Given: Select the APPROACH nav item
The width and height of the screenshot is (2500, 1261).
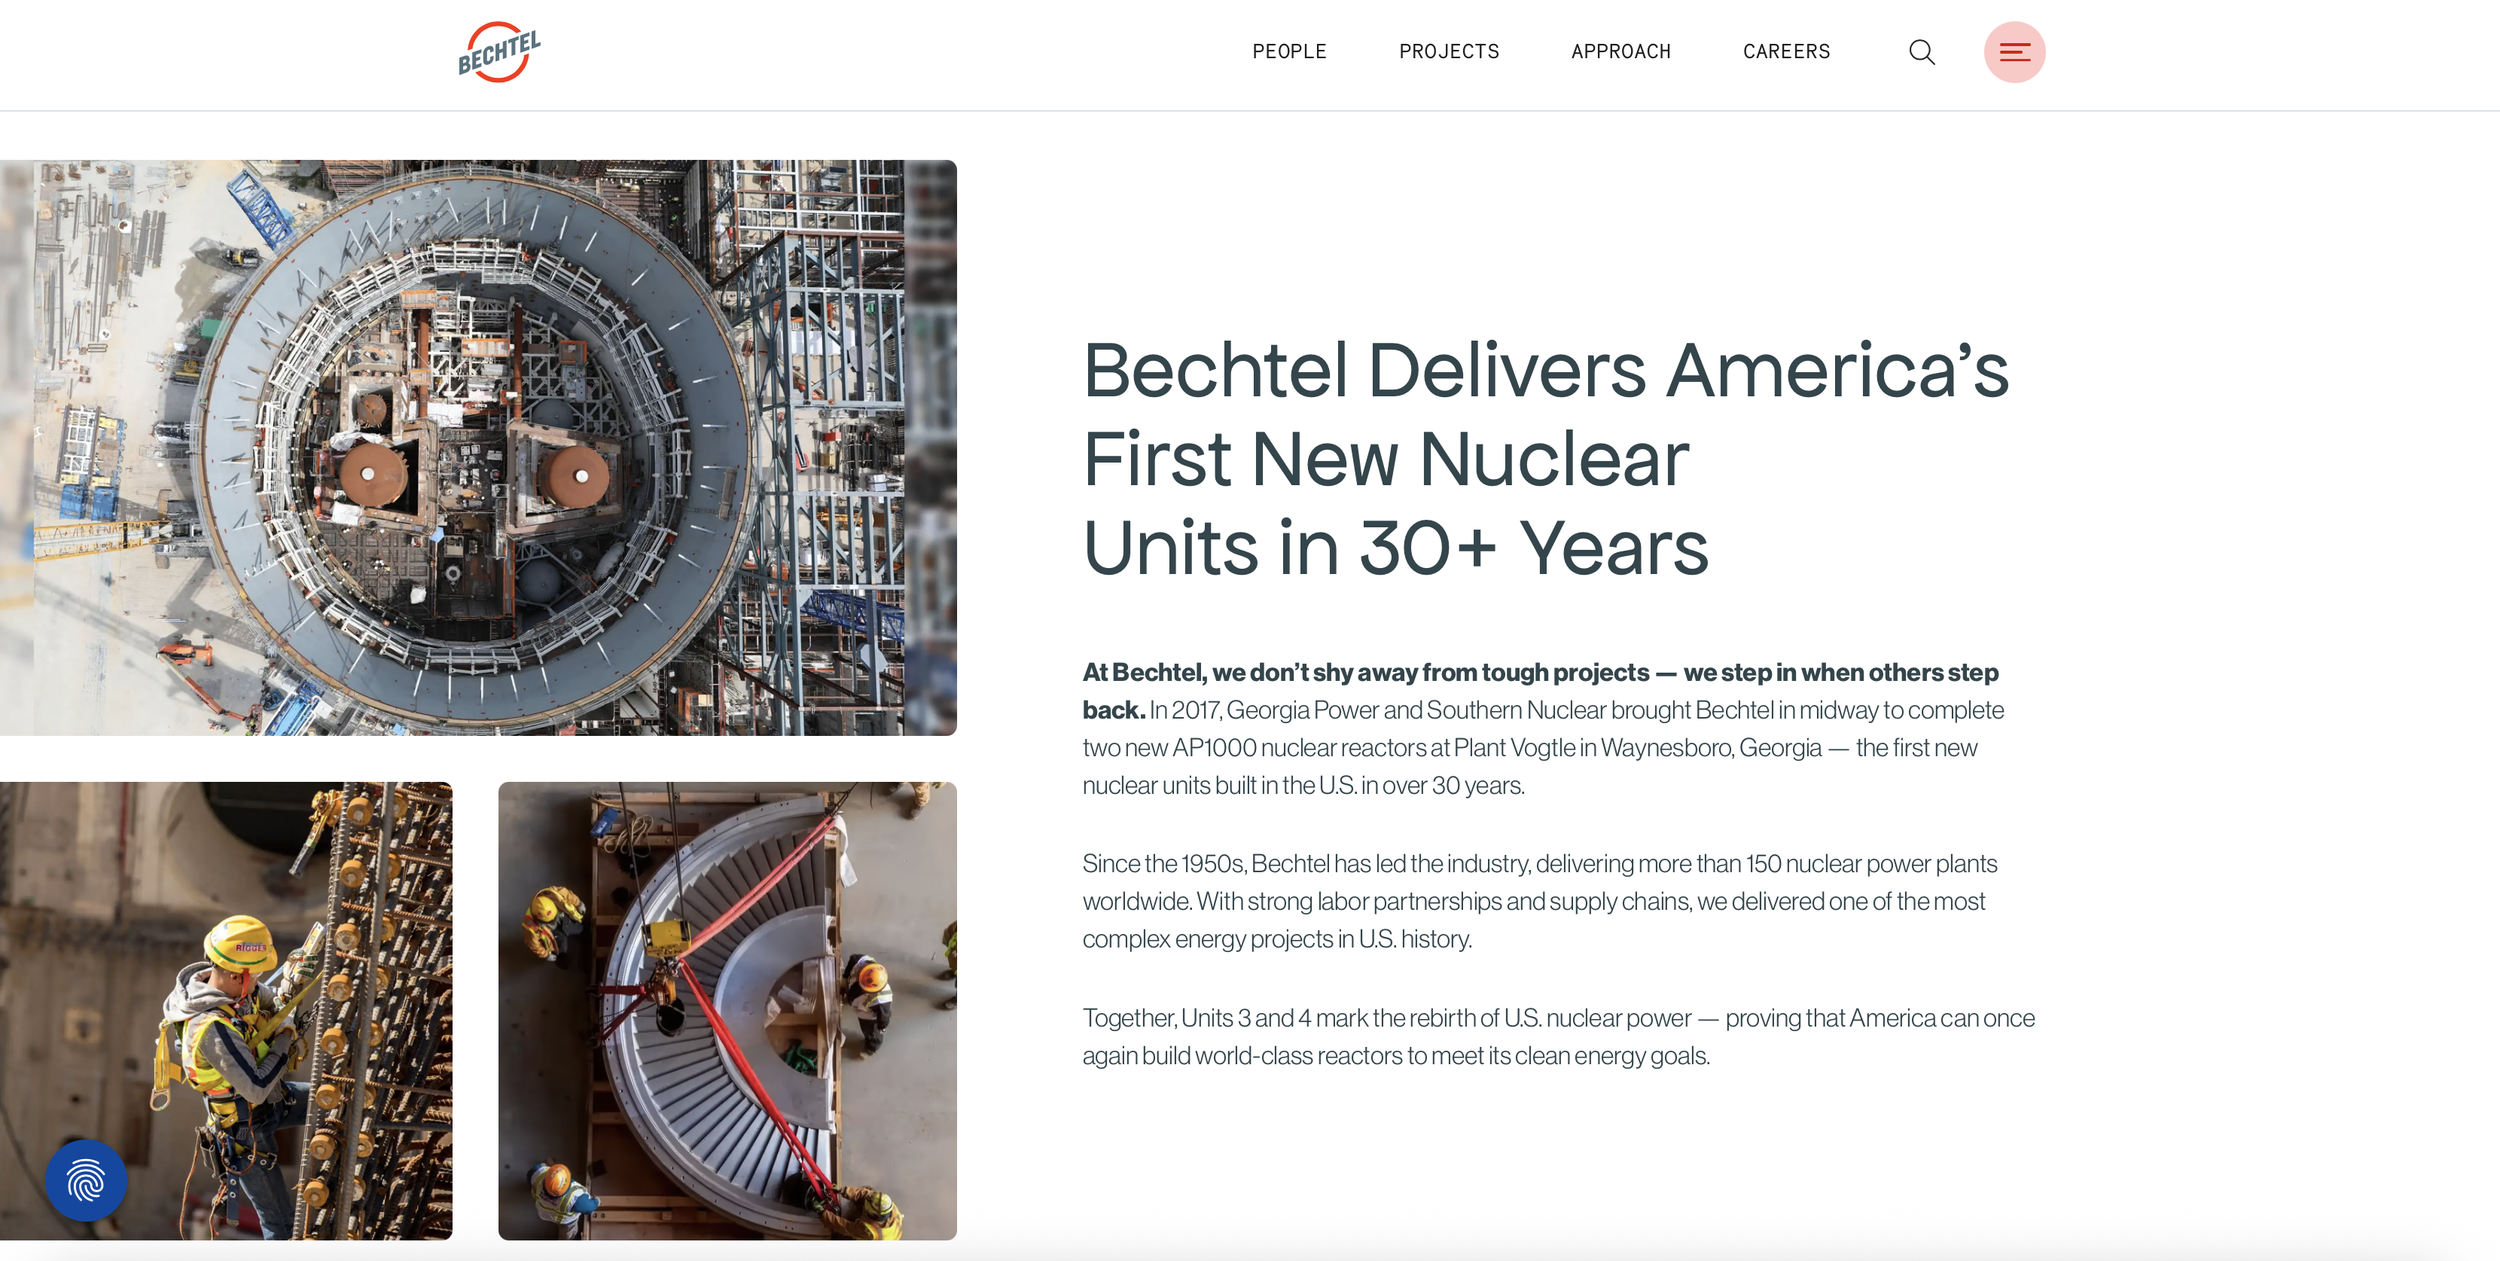Looking at the screenshot, I should pyautogui.click(x=1620, y=52).
